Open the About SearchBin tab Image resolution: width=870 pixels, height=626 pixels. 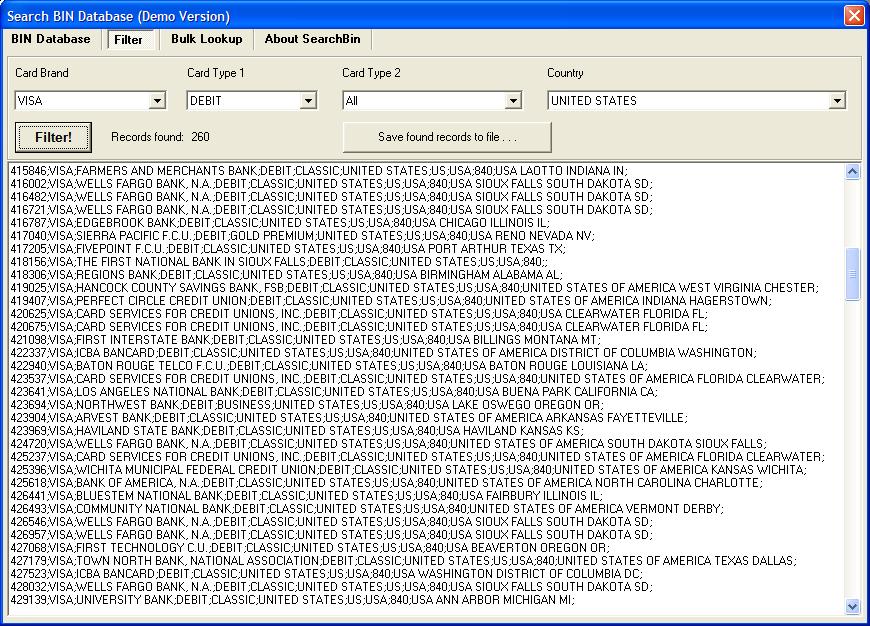pyautogui.click(x=312, y=39)
